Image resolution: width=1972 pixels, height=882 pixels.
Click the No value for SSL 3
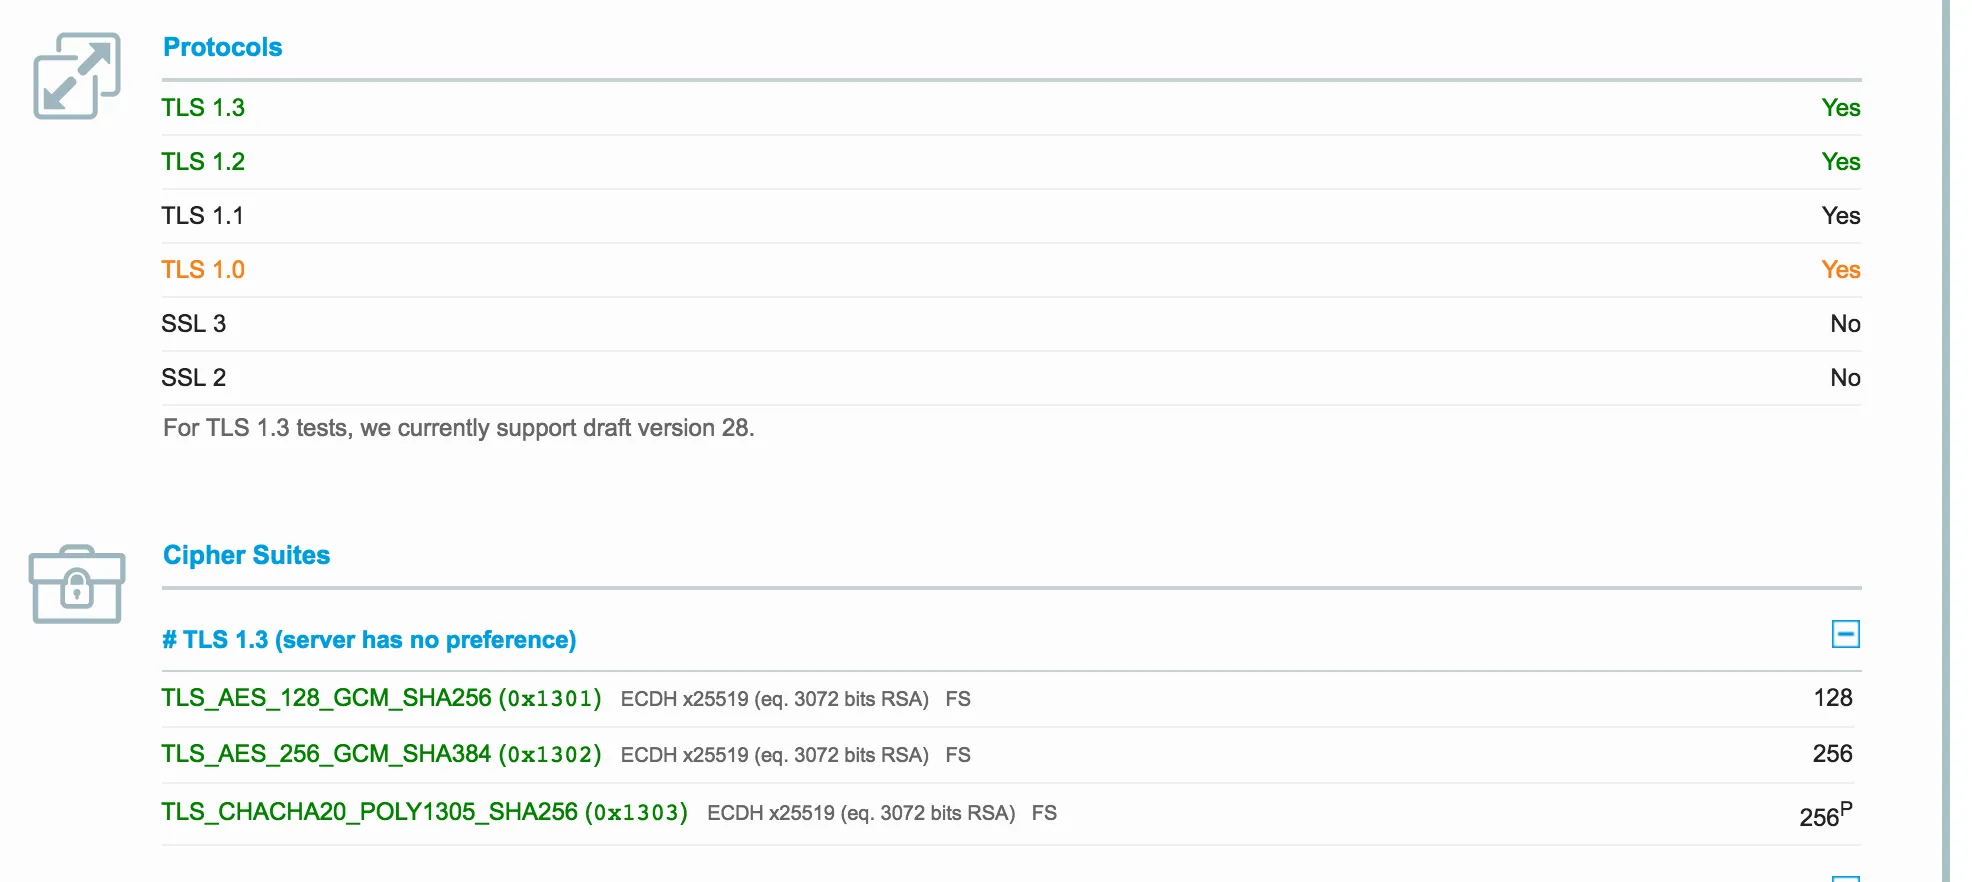(1845, 324)
